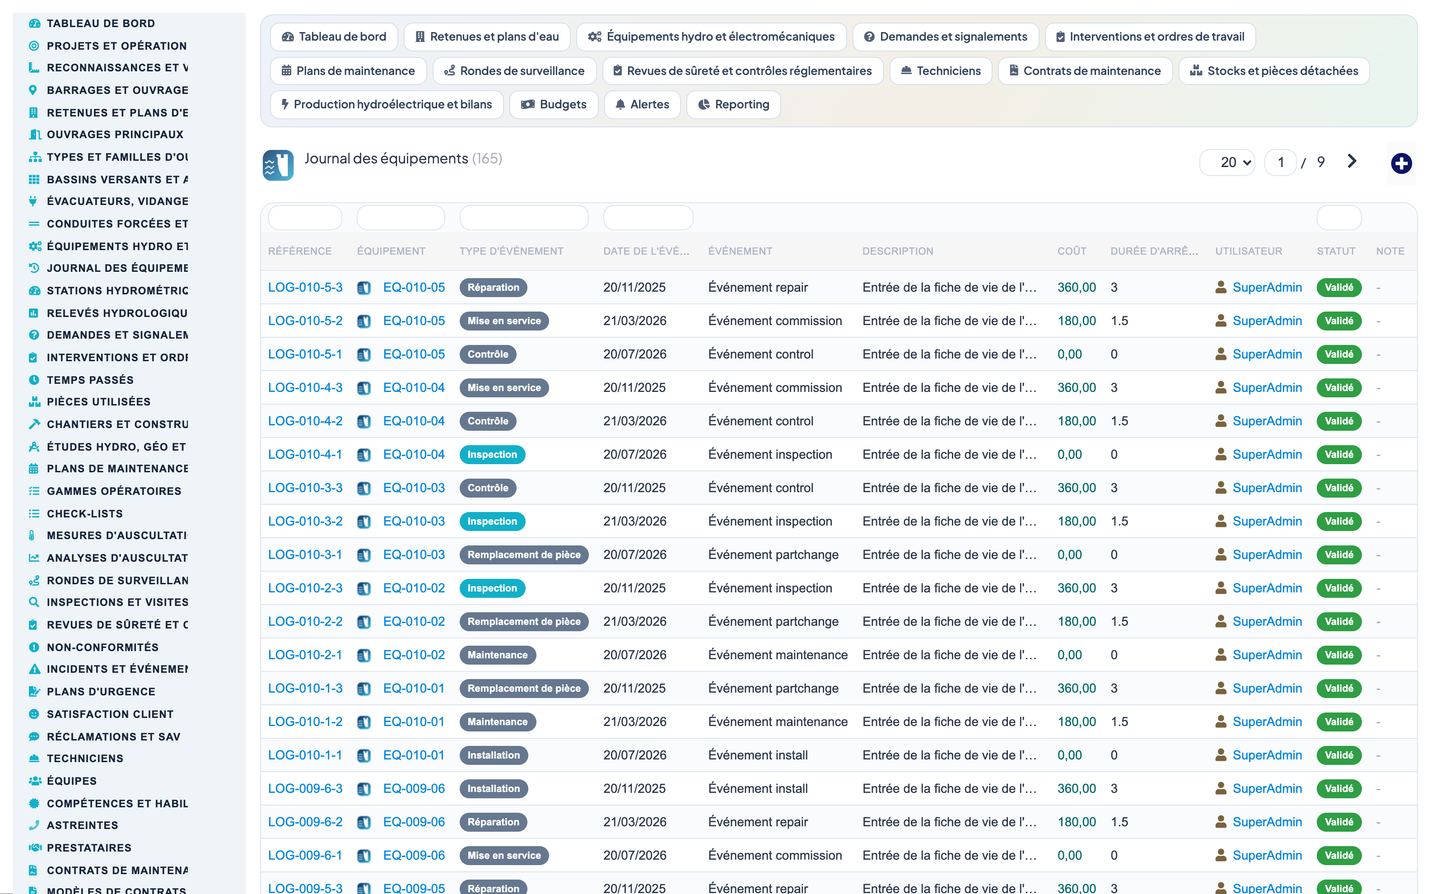
Task: Click the Temps passés clock icon
Action: coord(34,380)
